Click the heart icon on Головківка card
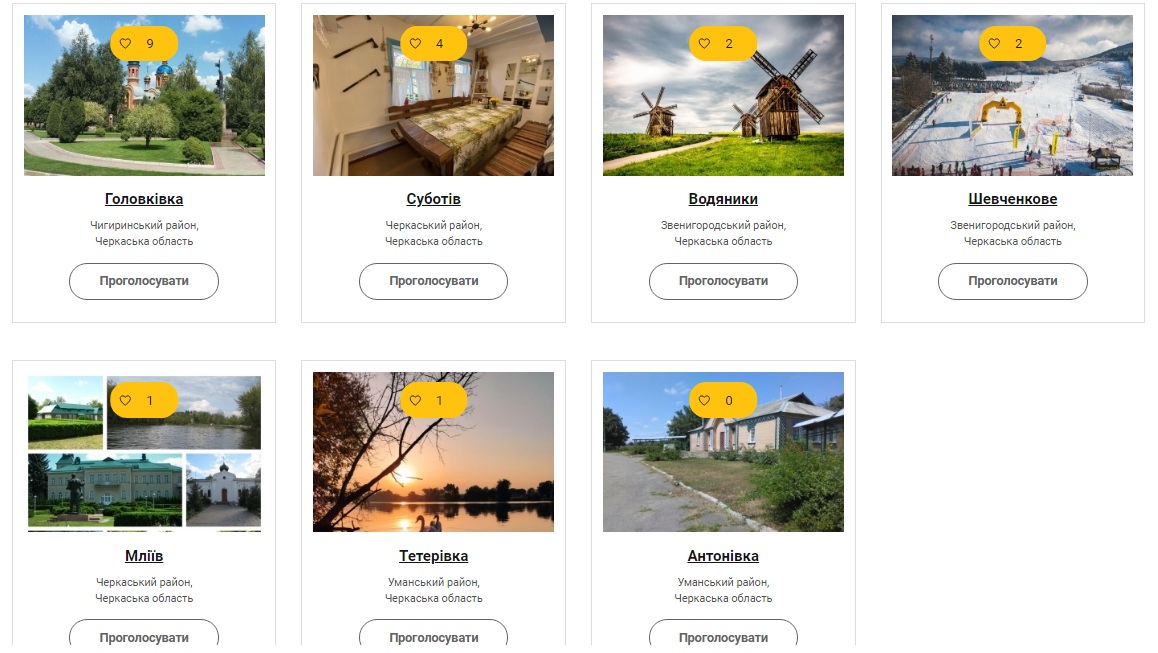Image resolution: width=1158 pixels, height=653 pixels. pos(126,44)
